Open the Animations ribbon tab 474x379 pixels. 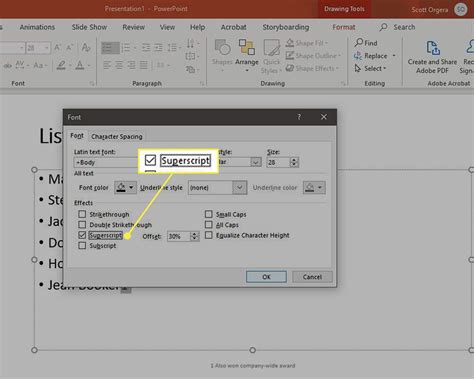coord(37,27)
